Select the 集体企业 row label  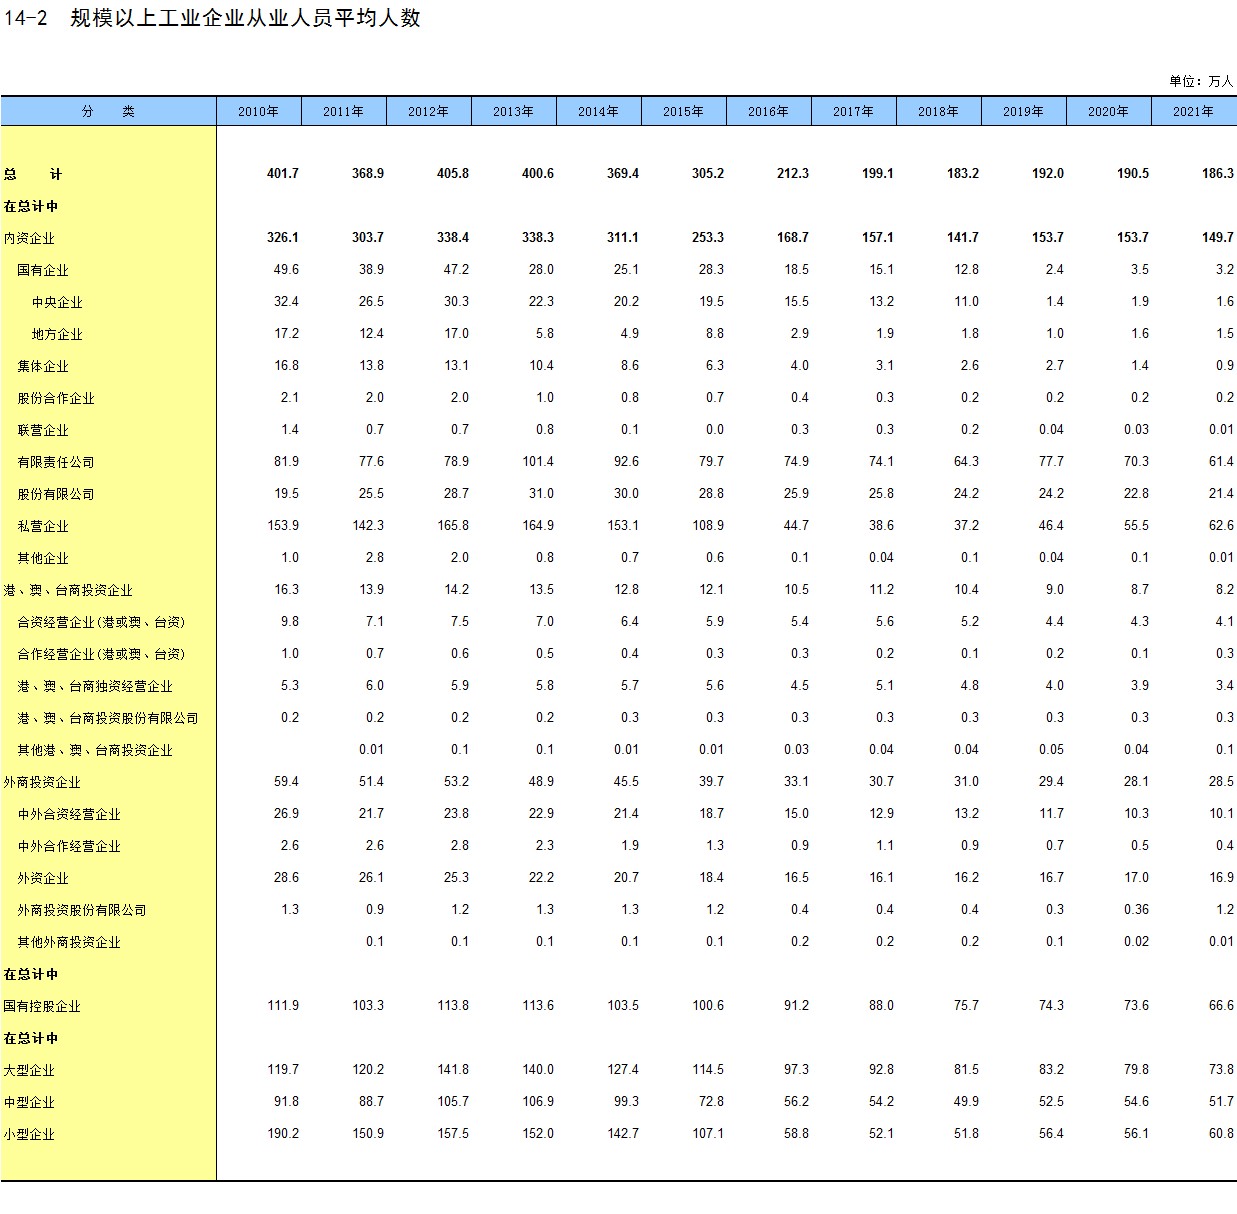click(43, 366)
